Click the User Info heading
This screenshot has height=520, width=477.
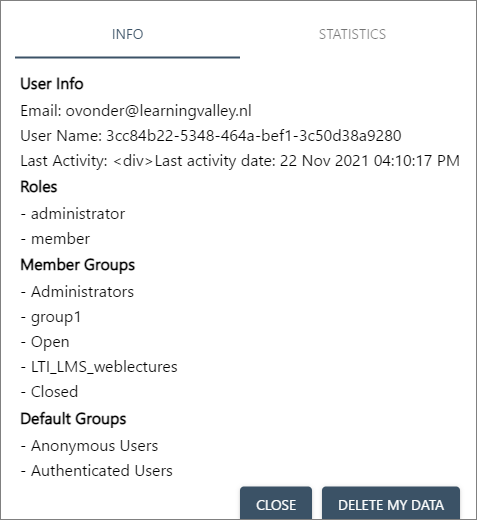click(52, 84)
